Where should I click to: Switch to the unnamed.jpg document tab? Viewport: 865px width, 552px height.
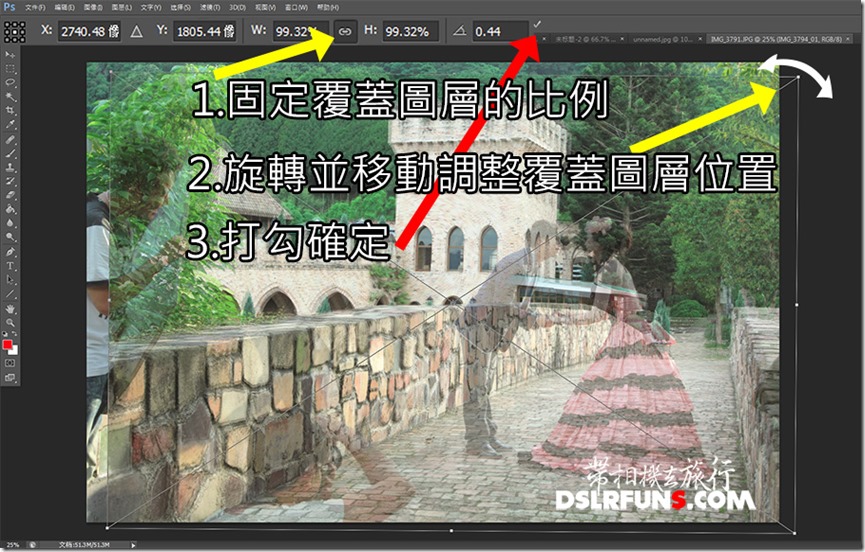pyautogui.click(x=650, y=39)
